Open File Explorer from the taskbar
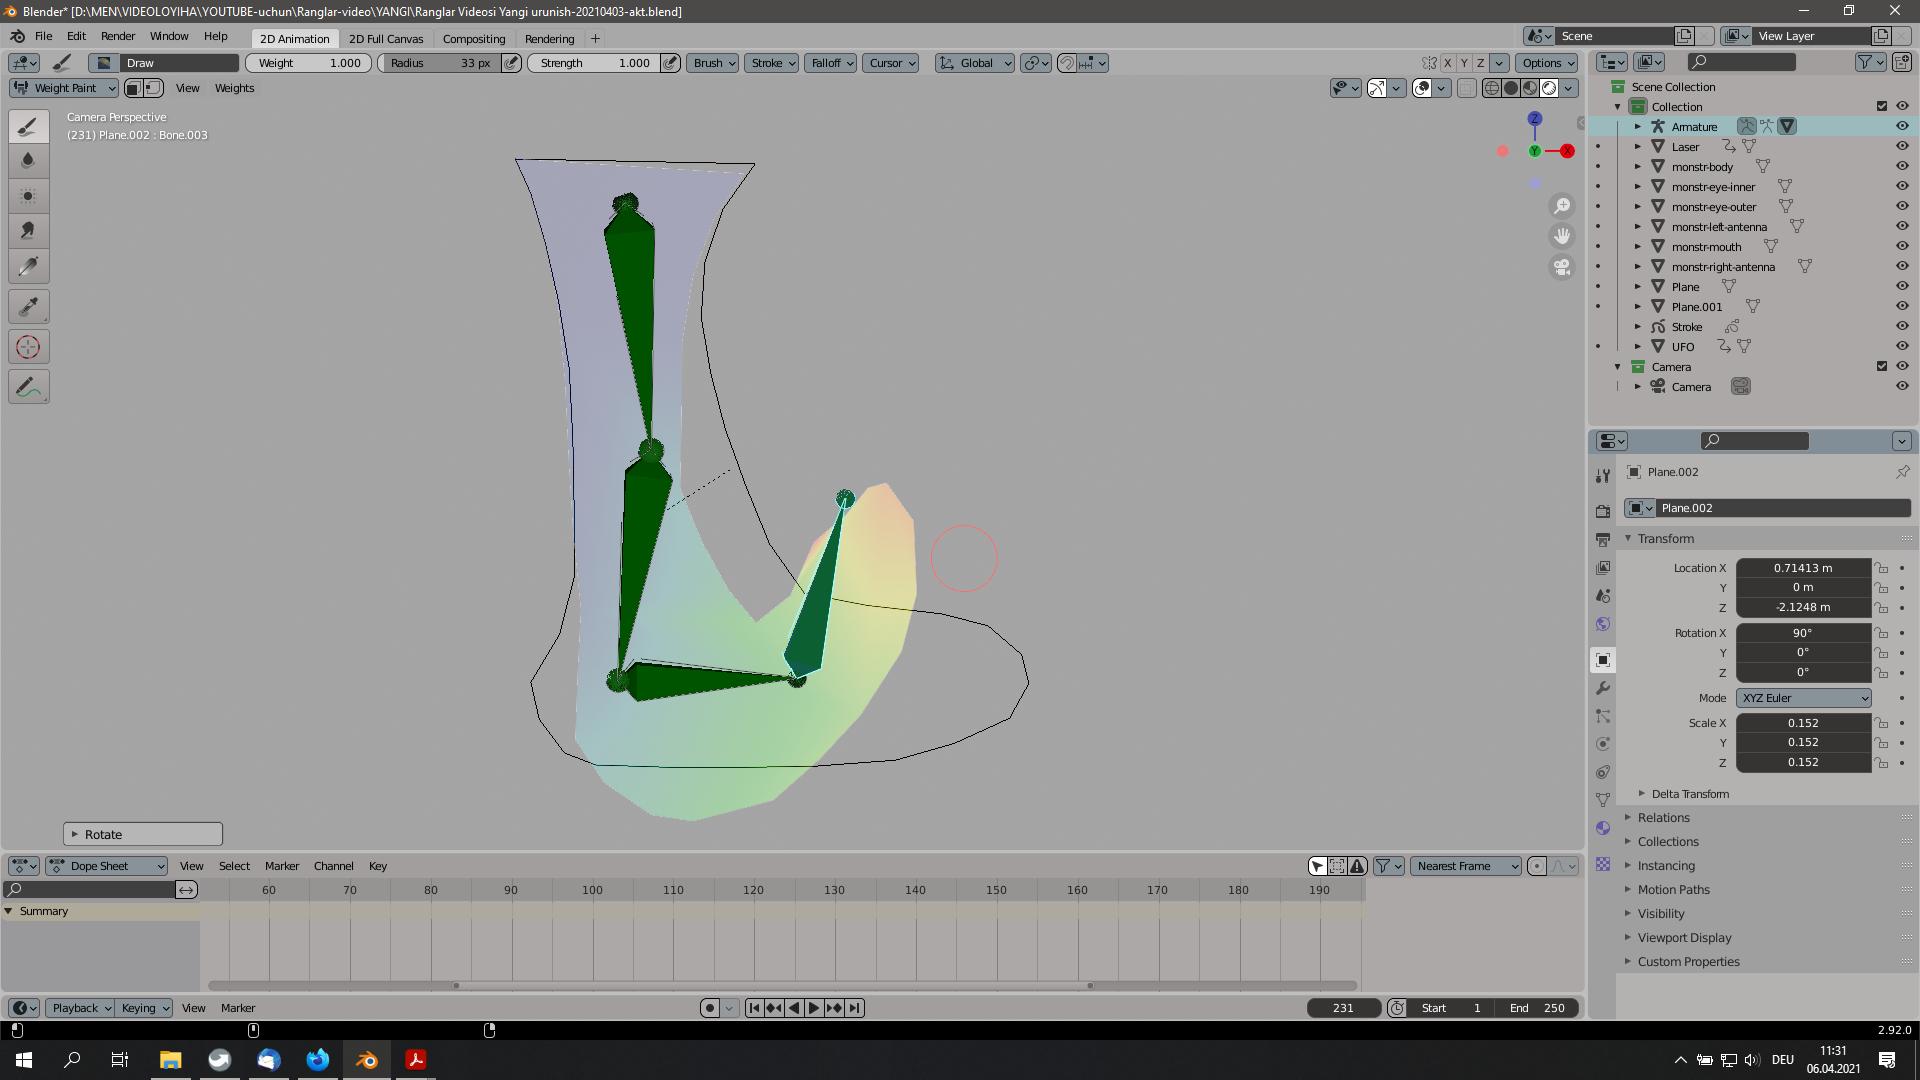Viewport: 1920px width, 1080px height. 170,1060
